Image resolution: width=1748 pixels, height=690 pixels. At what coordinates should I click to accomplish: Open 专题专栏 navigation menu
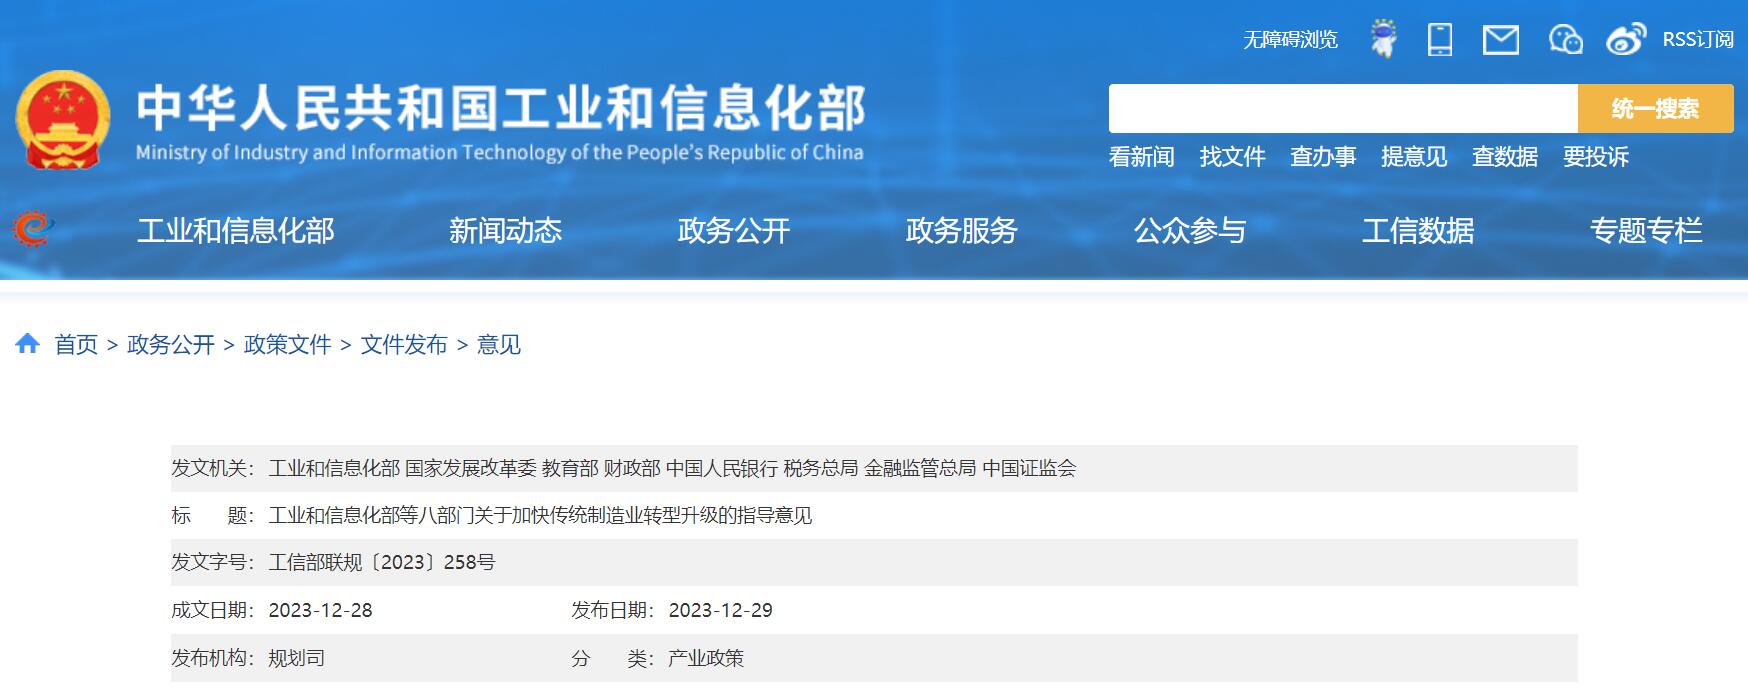point(1646,230)
